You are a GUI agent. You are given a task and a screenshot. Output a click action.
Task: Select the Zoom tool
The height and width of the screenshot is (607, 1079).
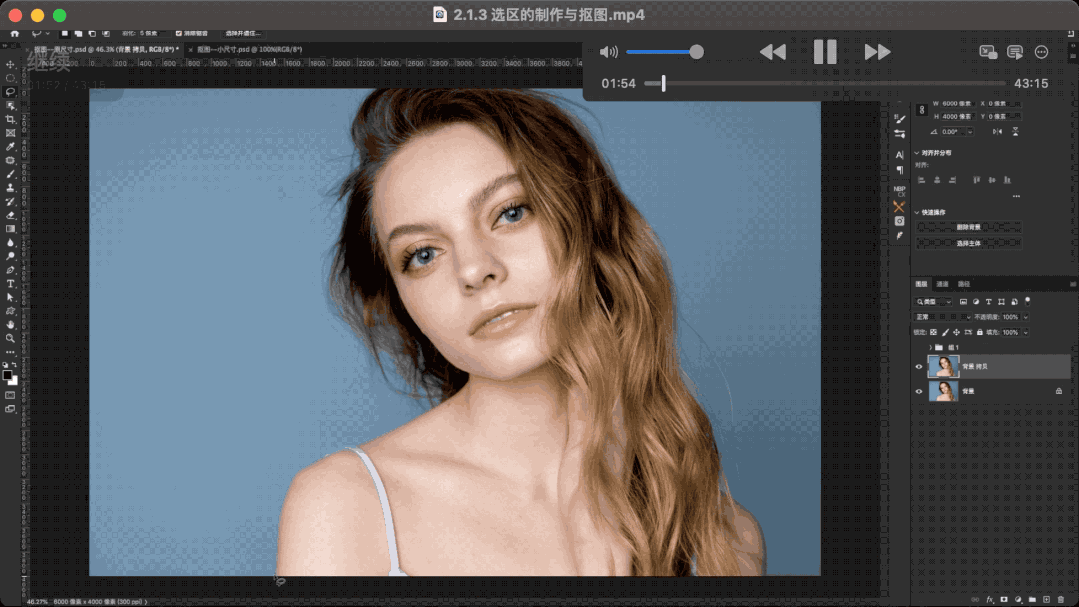point(10,339)
